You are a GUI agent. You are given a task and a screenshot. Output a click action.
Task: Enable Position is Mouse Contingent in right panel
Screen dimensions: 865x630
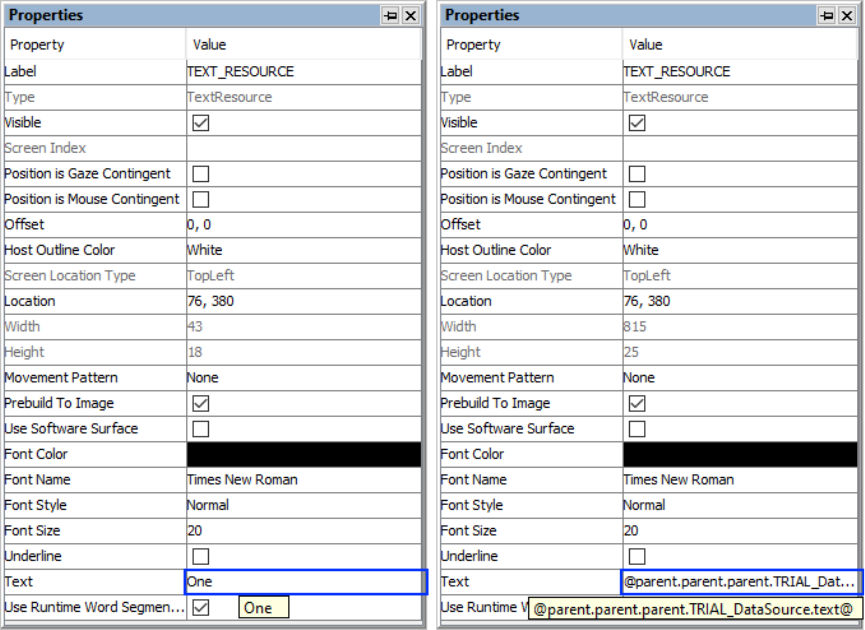pos(637,199)
